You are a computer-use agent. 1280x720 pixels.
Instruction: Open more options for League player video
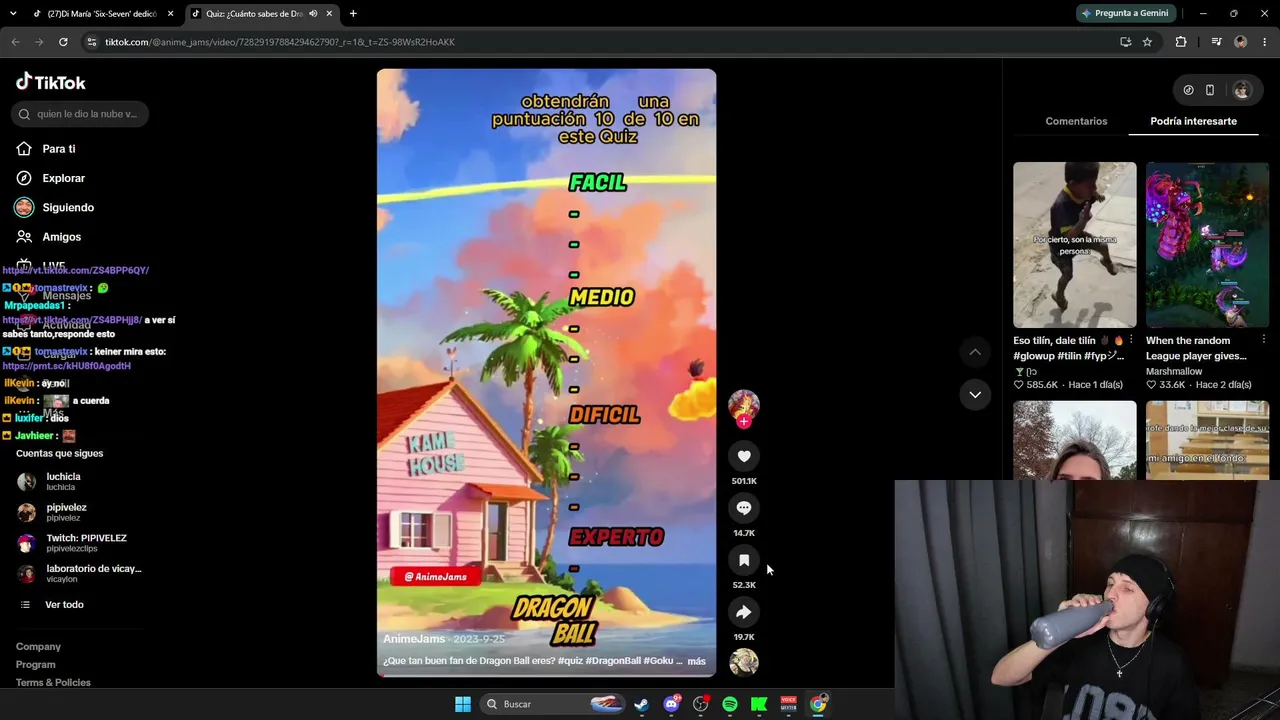point(1264,341)
